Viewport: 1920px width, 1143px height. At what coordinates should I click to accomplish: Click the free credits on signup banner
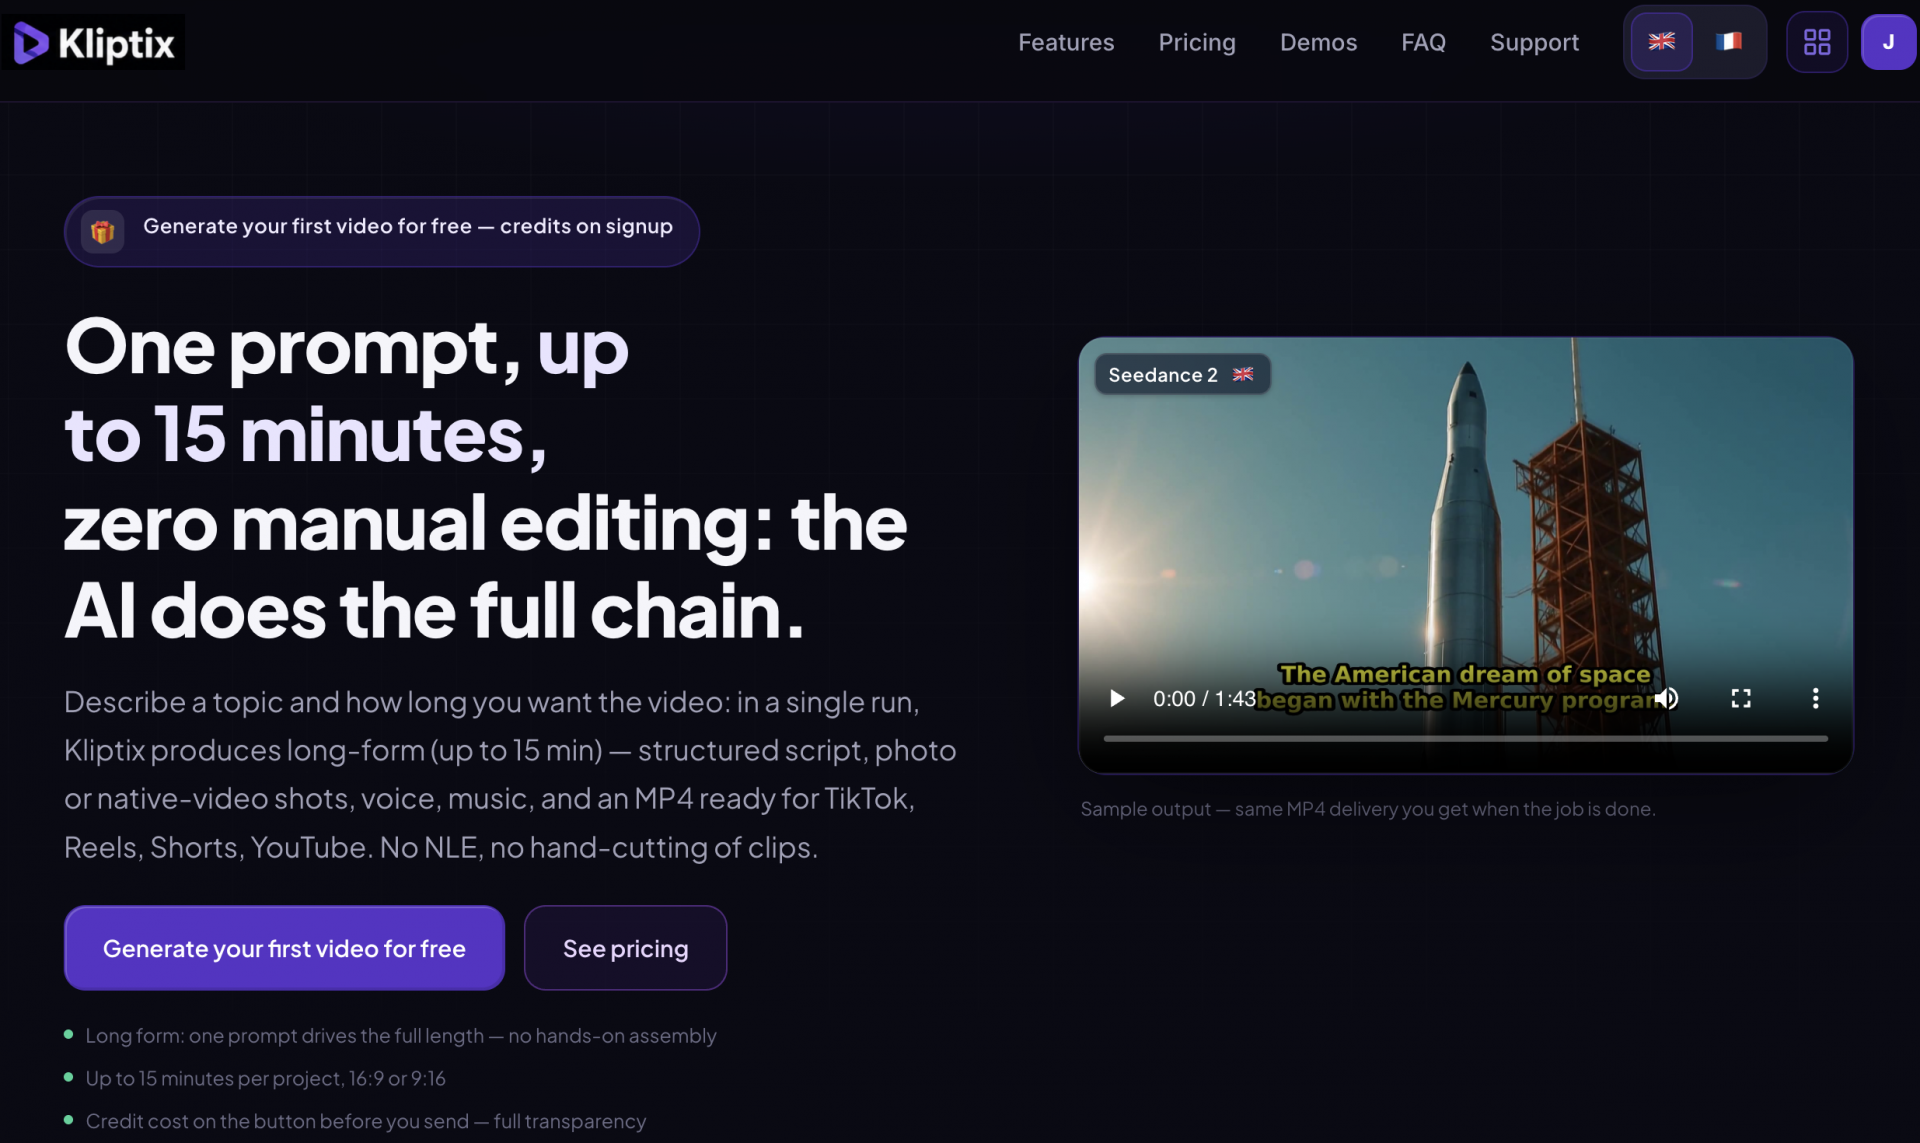click(382, 232)
